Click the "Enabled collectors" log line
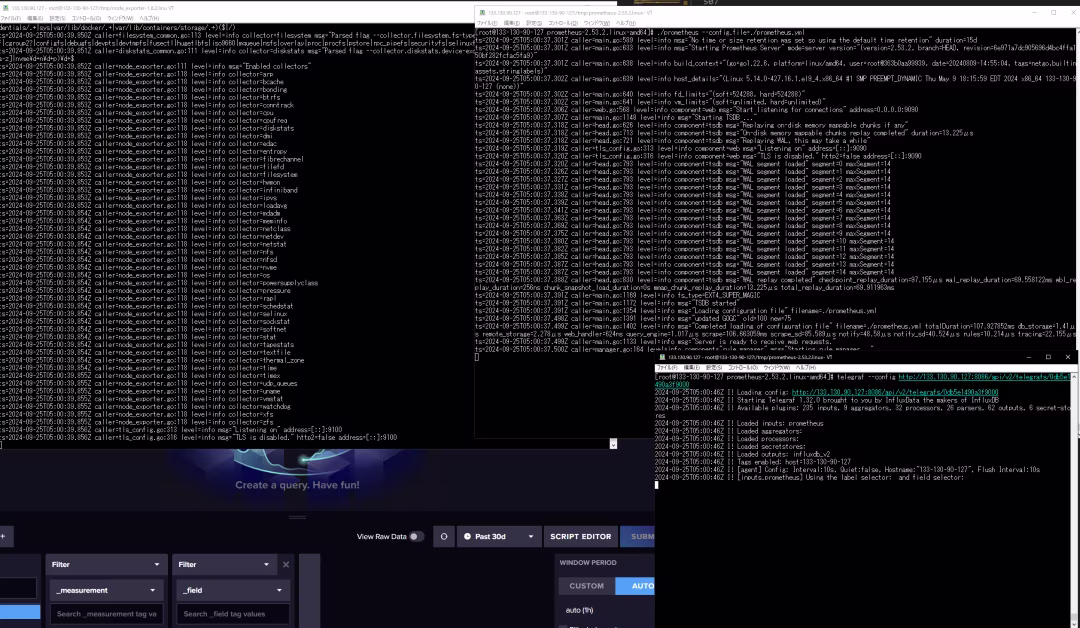The height and width of the screenshot is (628, 1080). click(156, 66)
